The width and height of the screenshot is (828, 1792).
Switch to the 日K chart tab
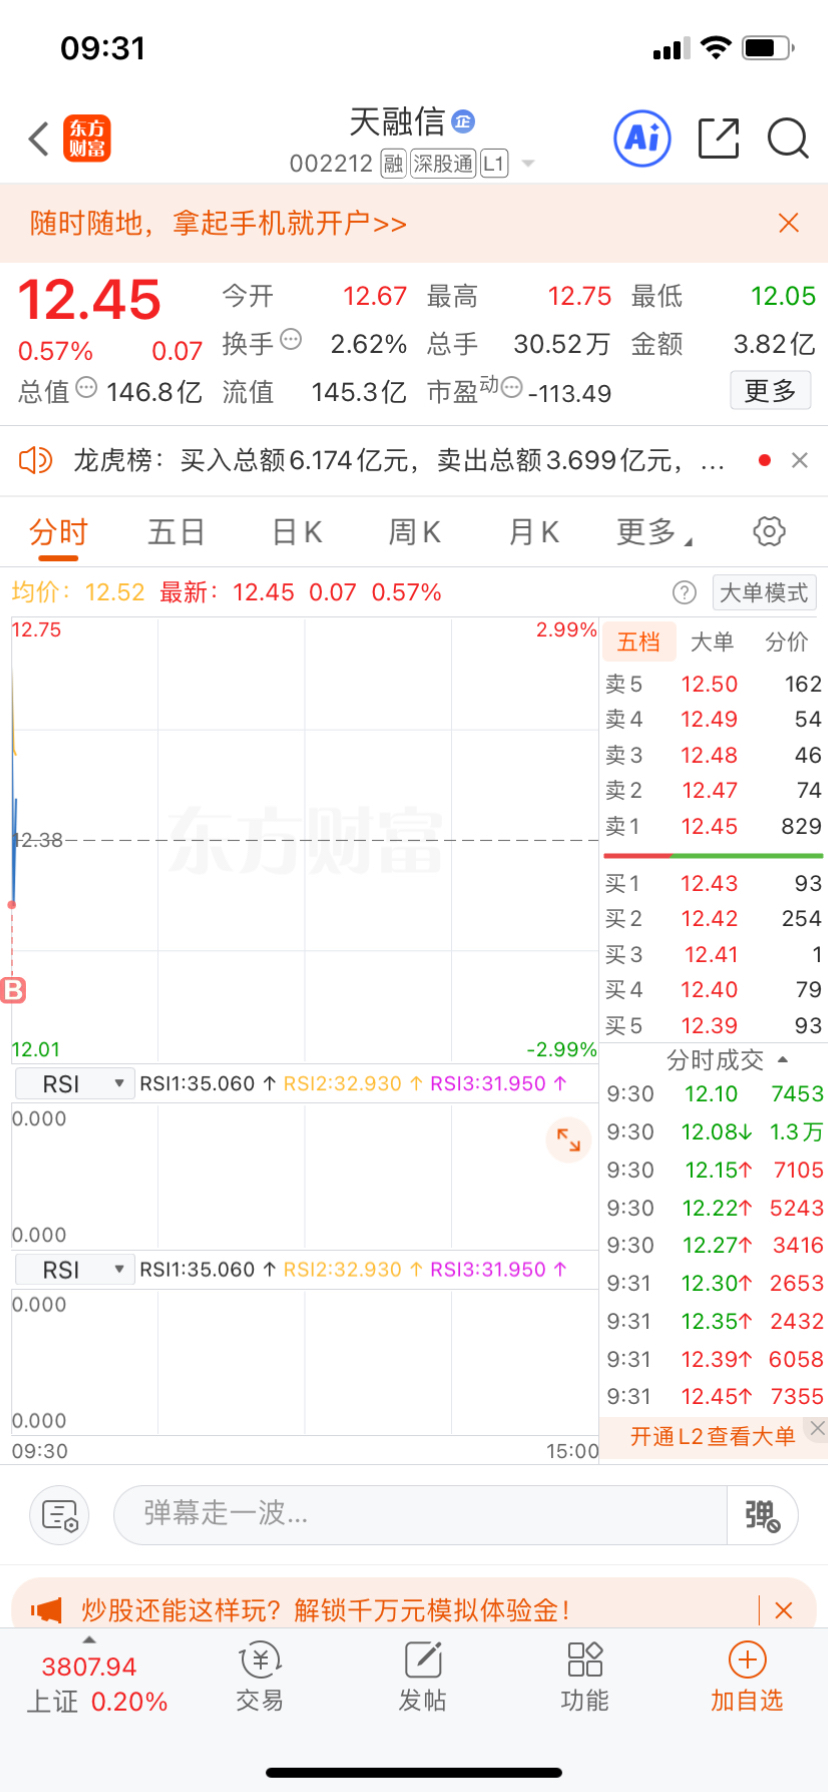click(297, 532)
